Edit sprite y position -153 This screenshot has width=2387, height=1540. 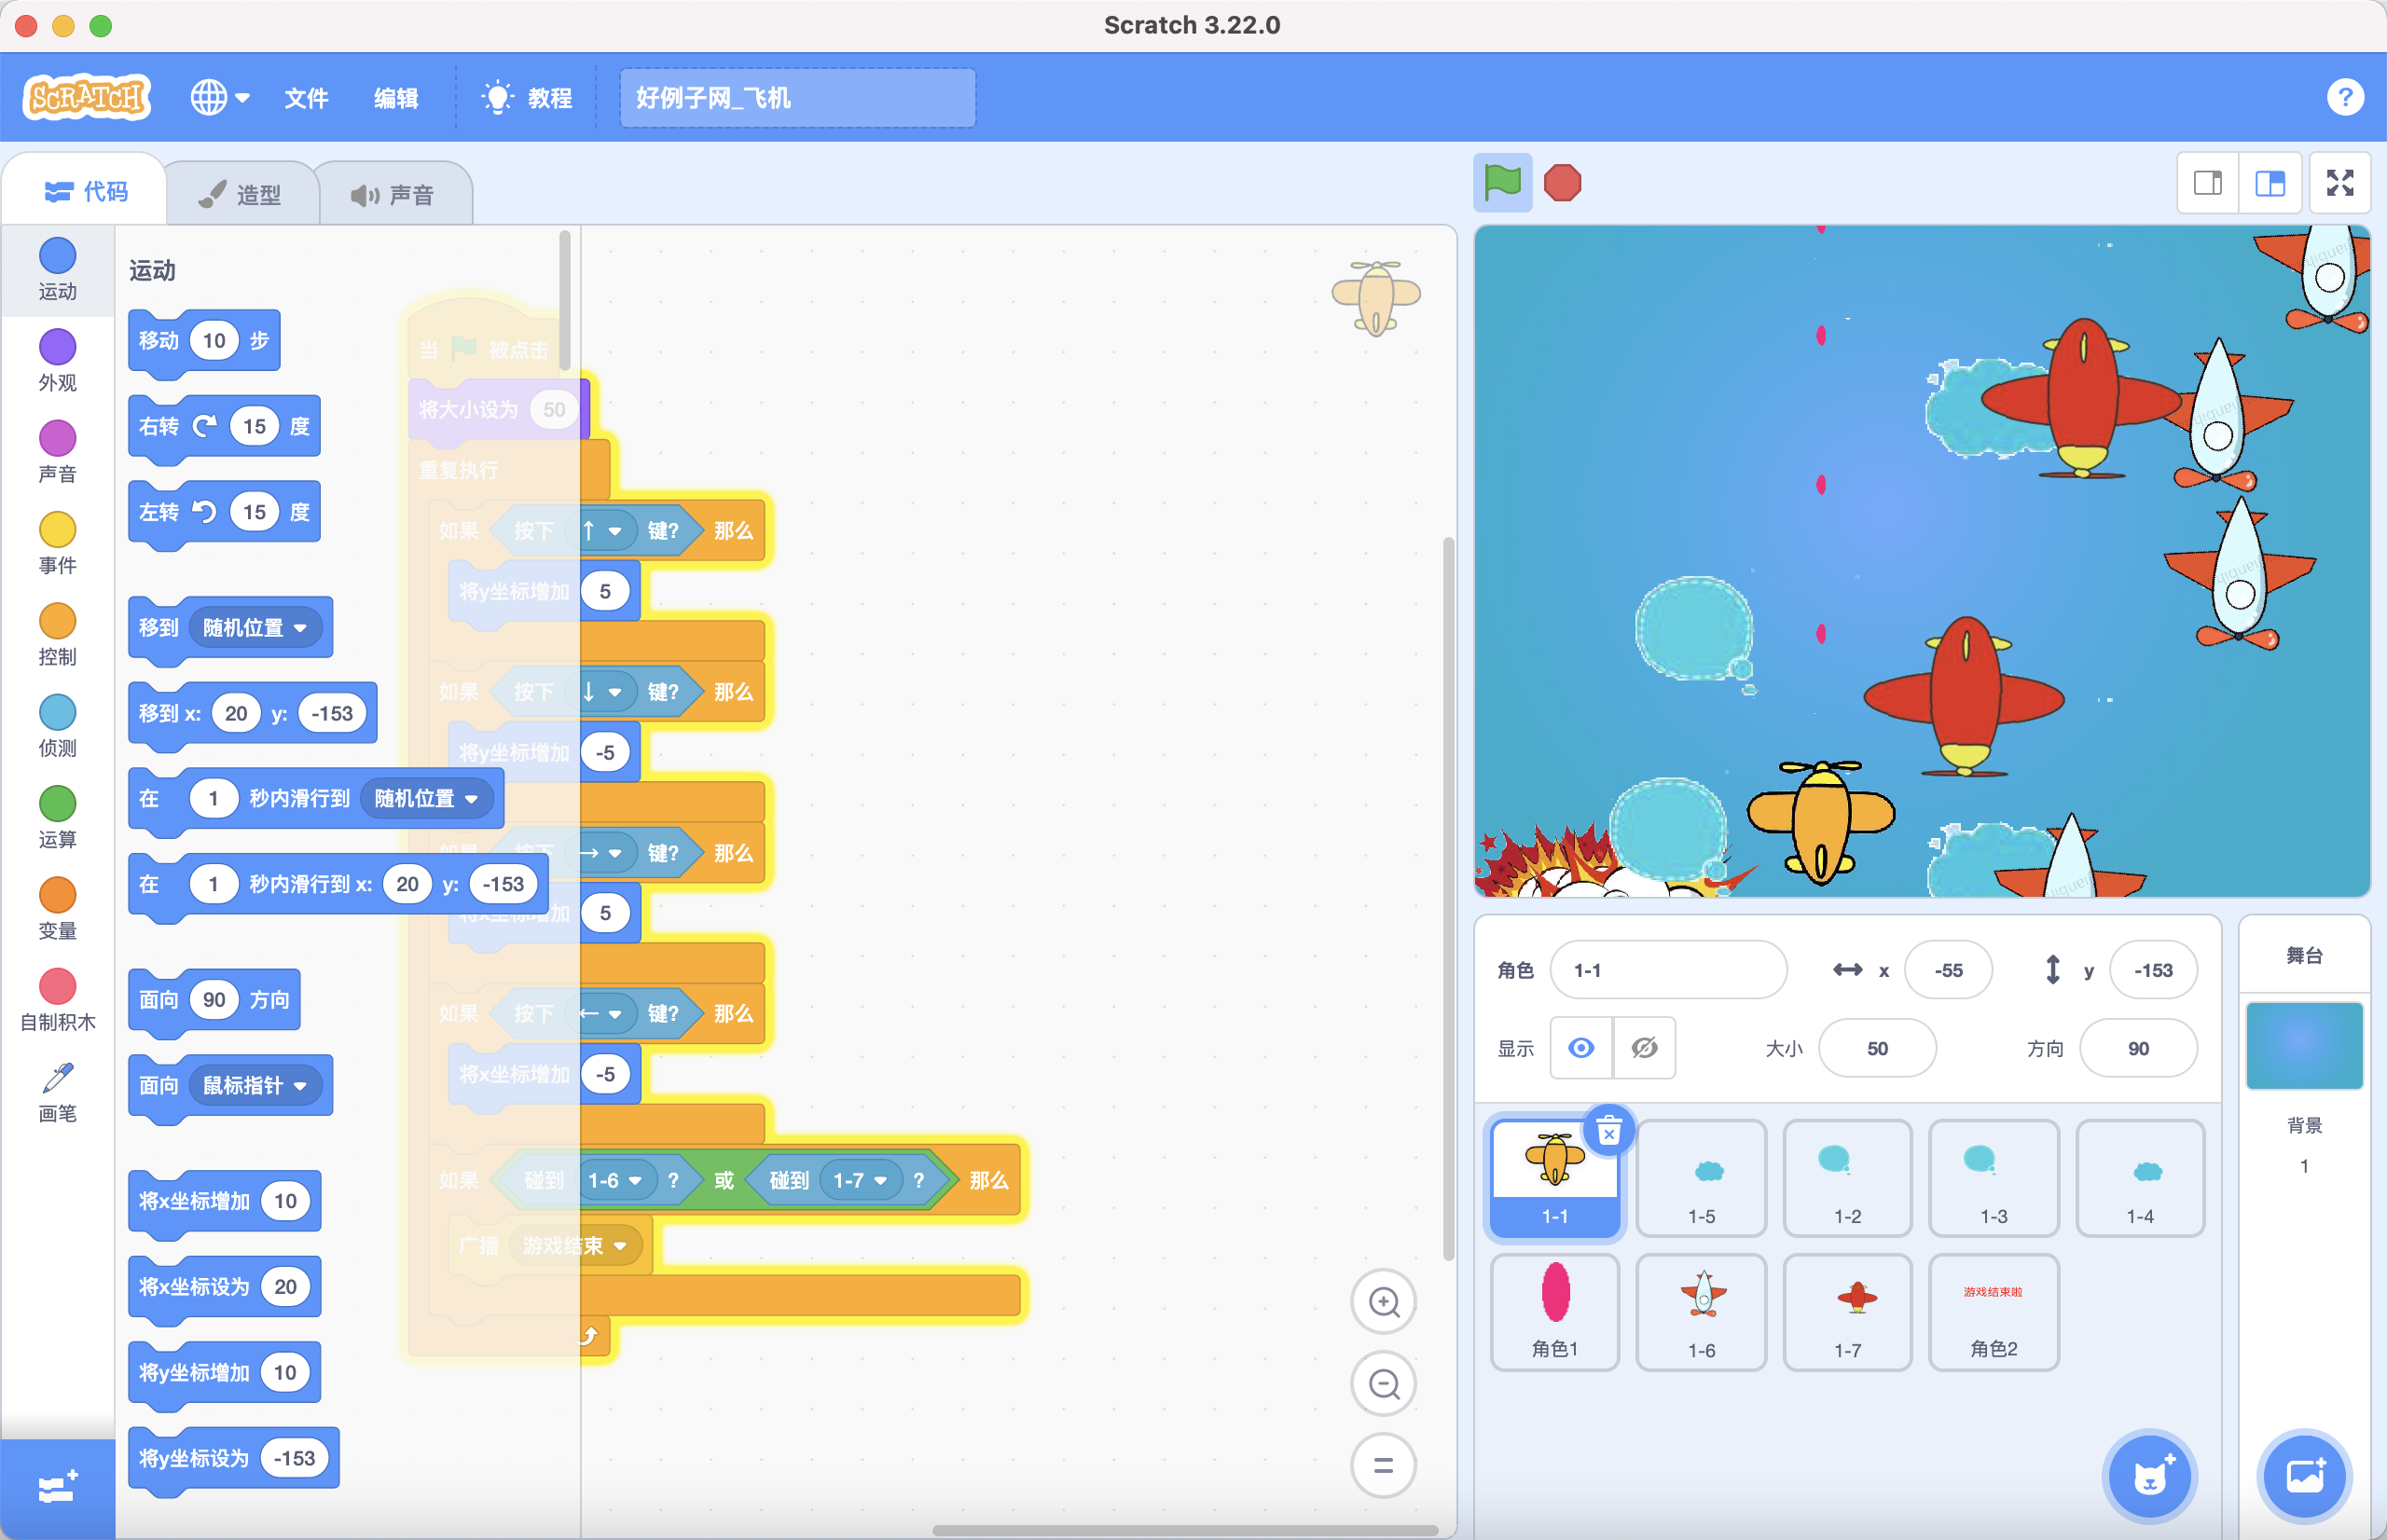click(2153, 970)
